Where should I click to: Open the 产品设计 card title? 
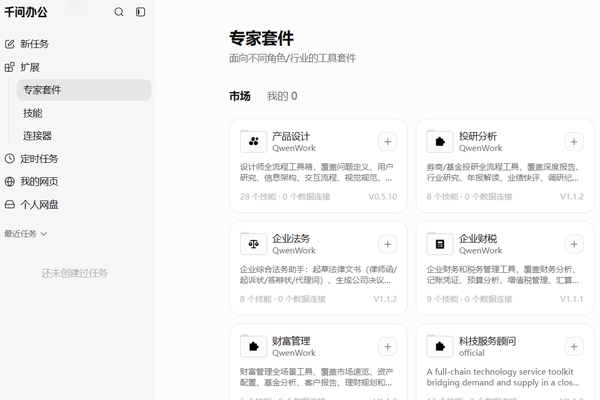click(x=291, y=136)
